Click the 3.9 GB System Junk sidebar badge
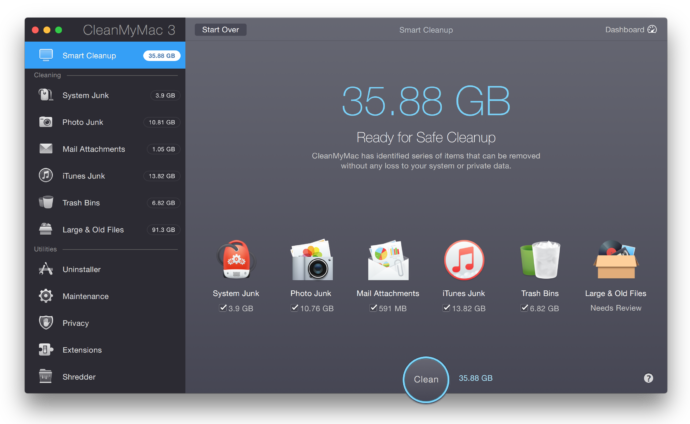Viewport: 690px width, 424px height. tap(165, 95)
